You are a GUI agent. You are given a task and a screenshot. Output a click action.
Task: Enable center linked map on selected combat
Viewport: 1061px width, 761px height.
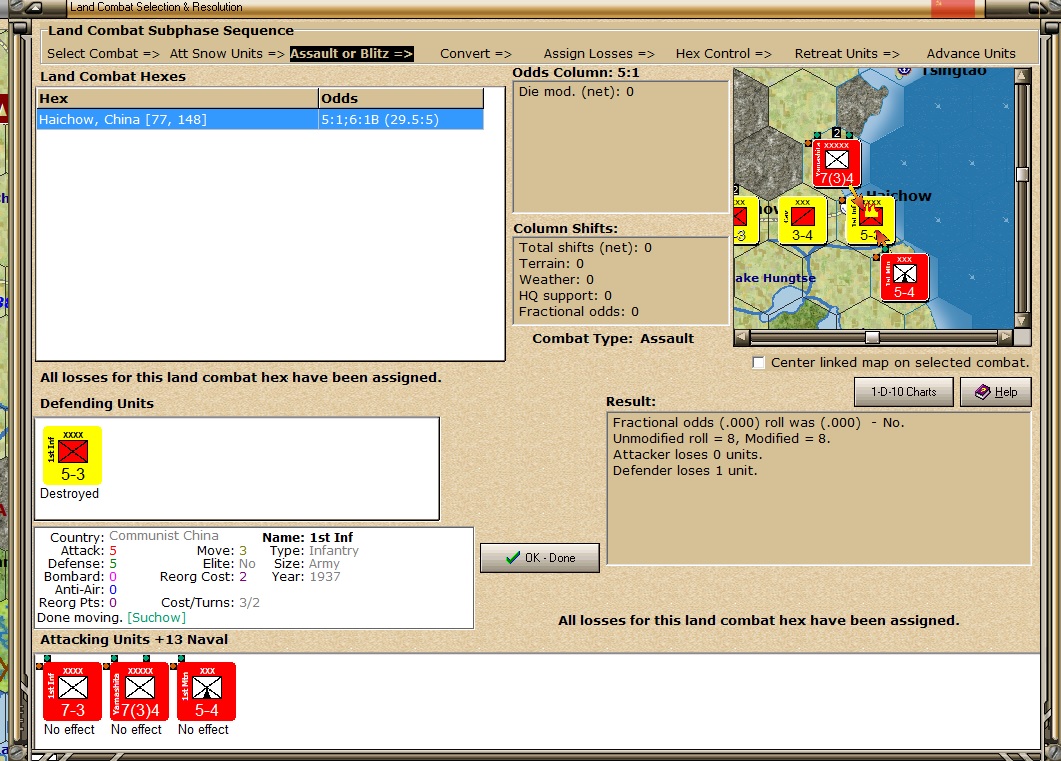(759, 363)
